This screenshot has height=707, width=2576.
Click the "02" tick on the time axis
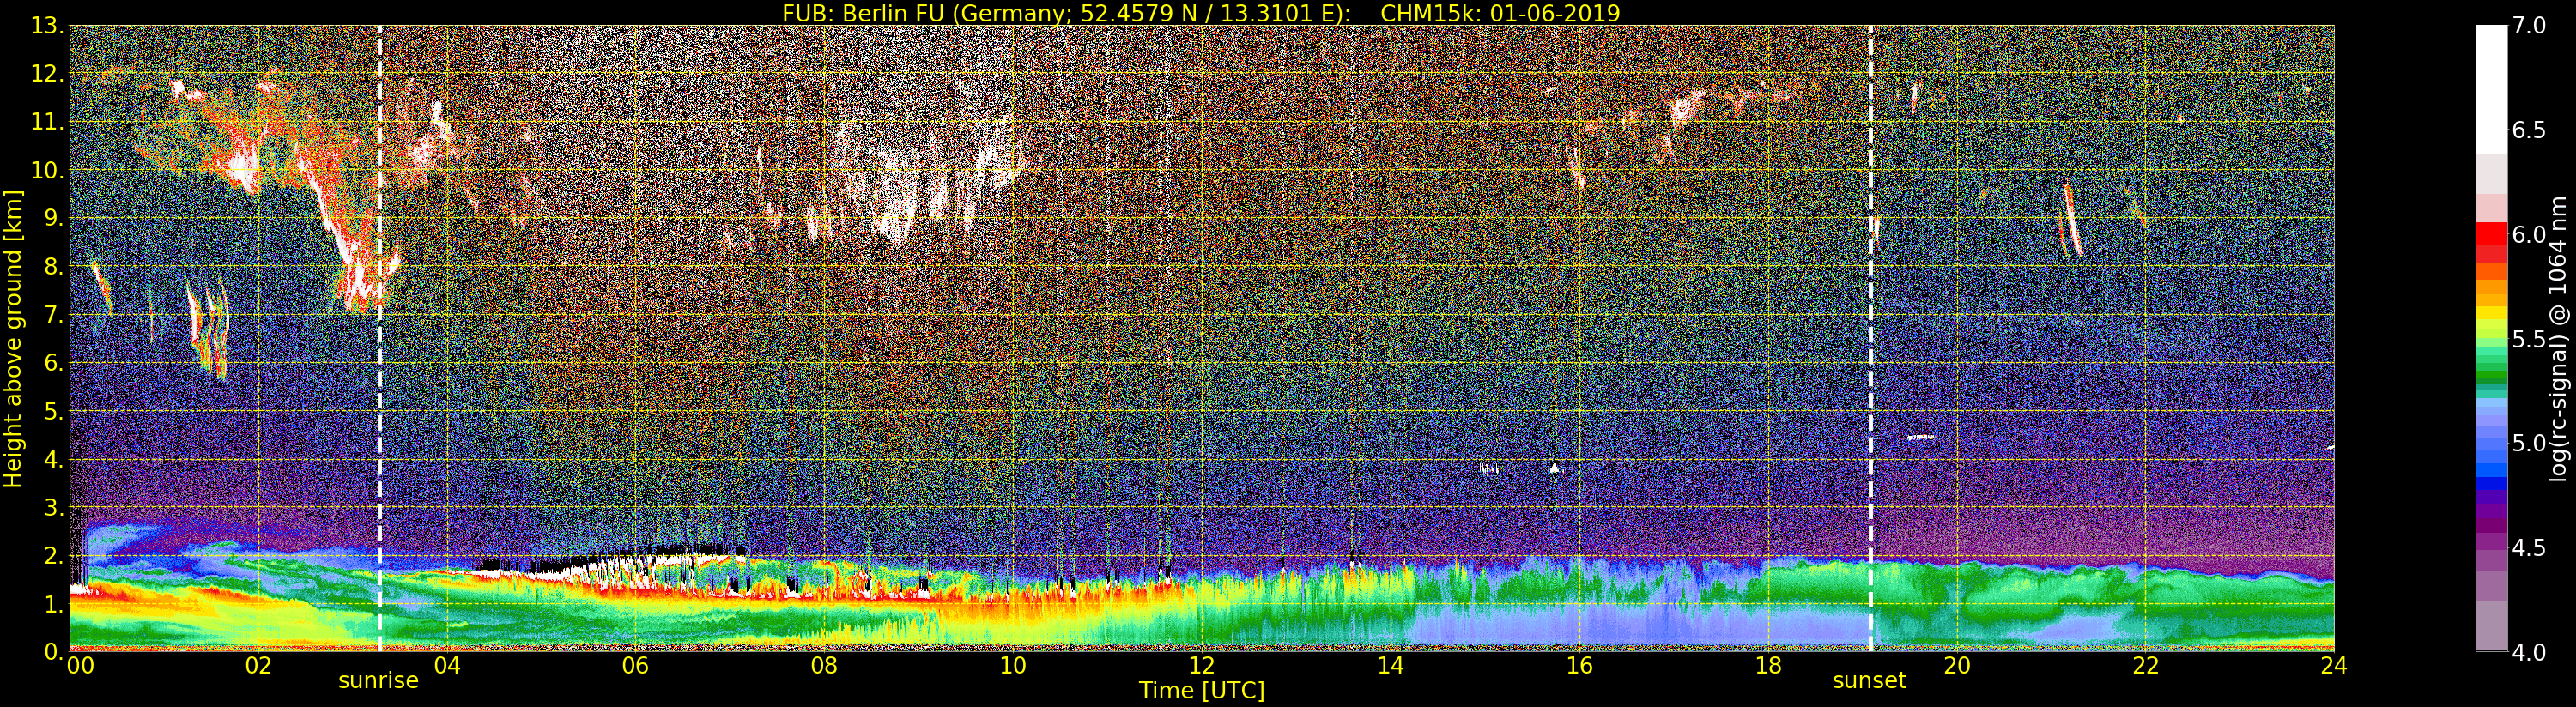click(258, 665)
